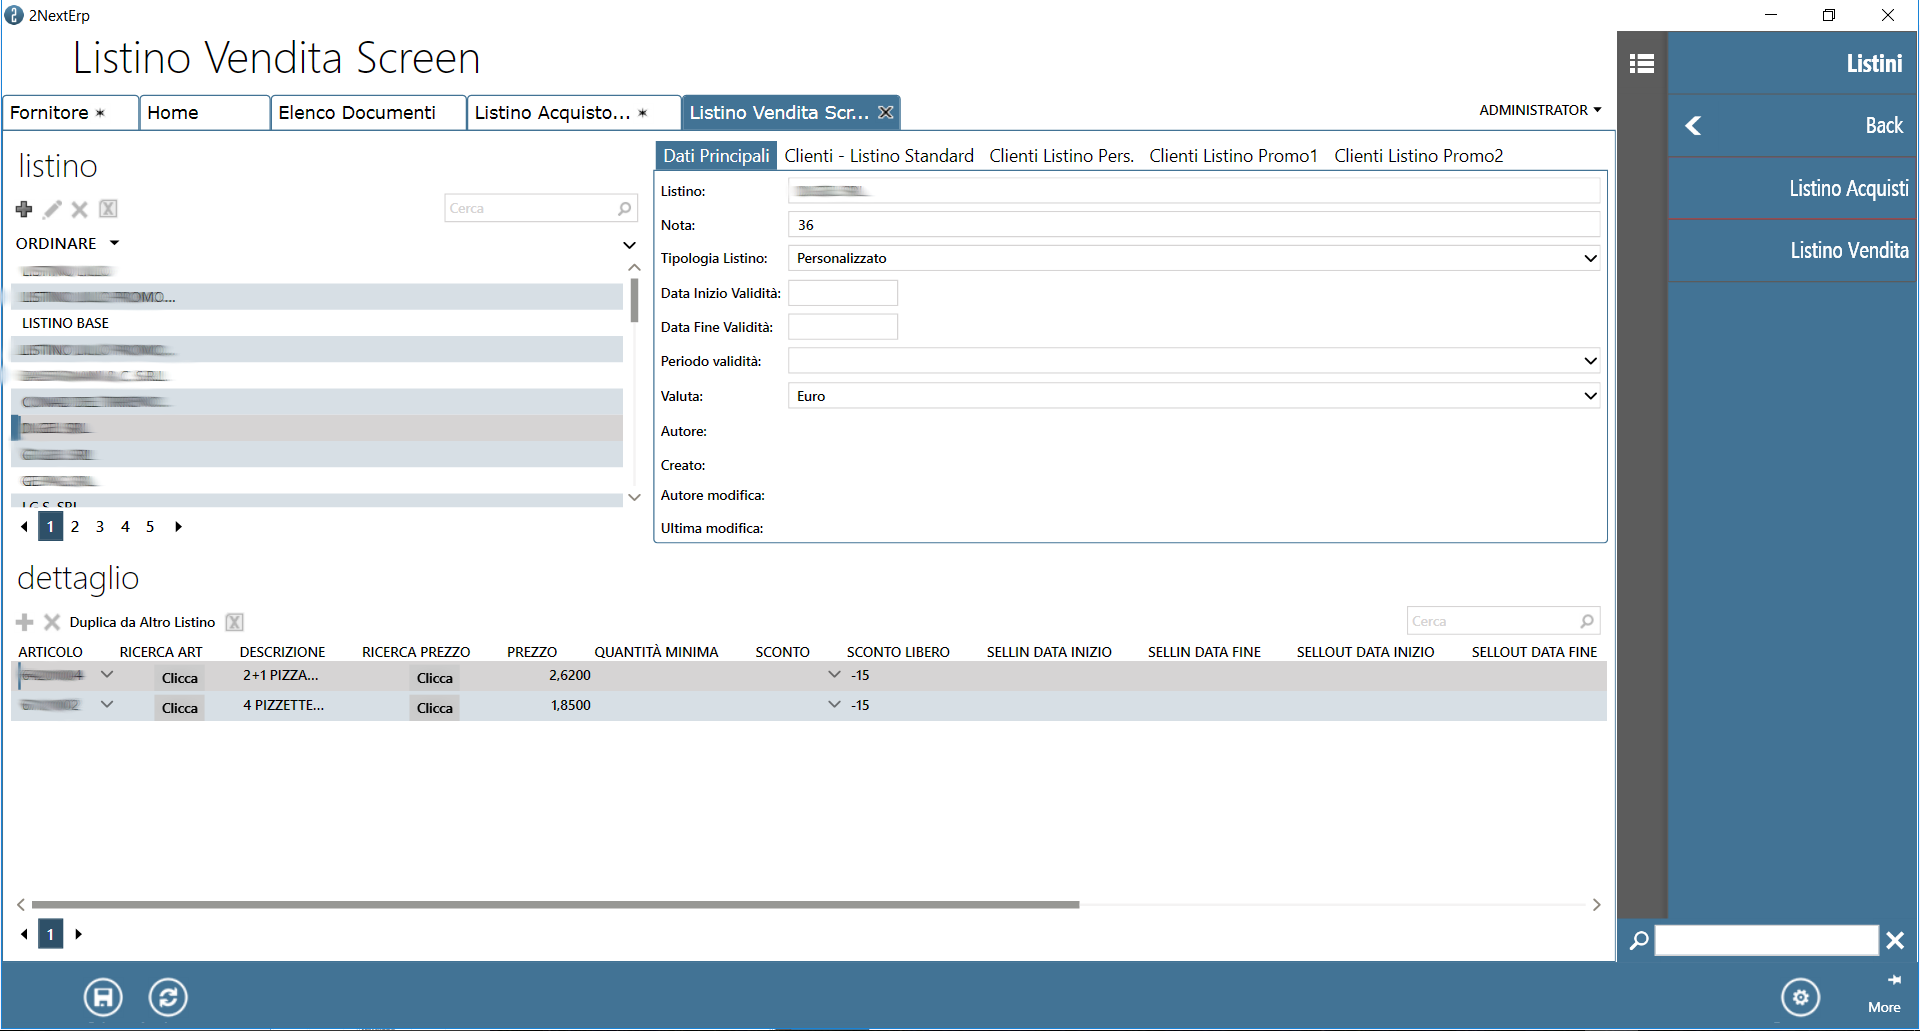The image size is (1920, 1031).
Task: Click the Back arrow chevron icon
Action: (x=1693, y=126)
